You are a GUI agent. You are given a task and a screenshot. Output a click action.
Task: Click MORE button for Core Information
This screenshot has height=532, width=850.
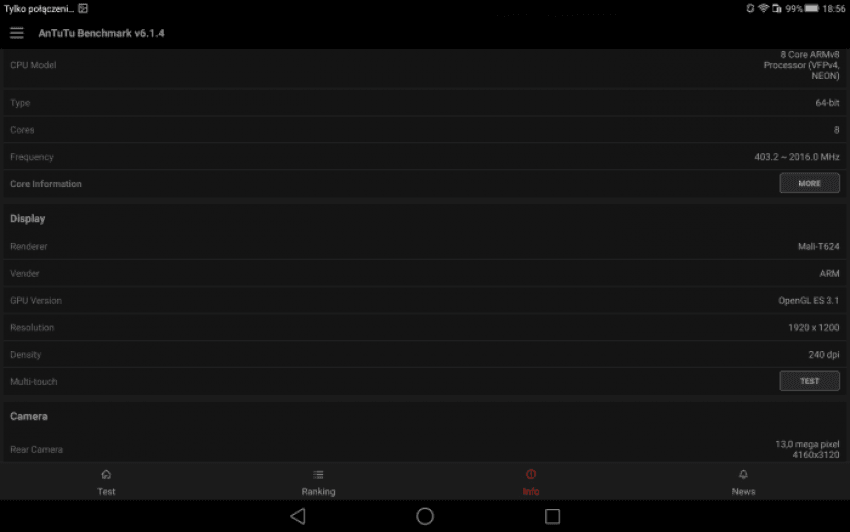[809, 183]
